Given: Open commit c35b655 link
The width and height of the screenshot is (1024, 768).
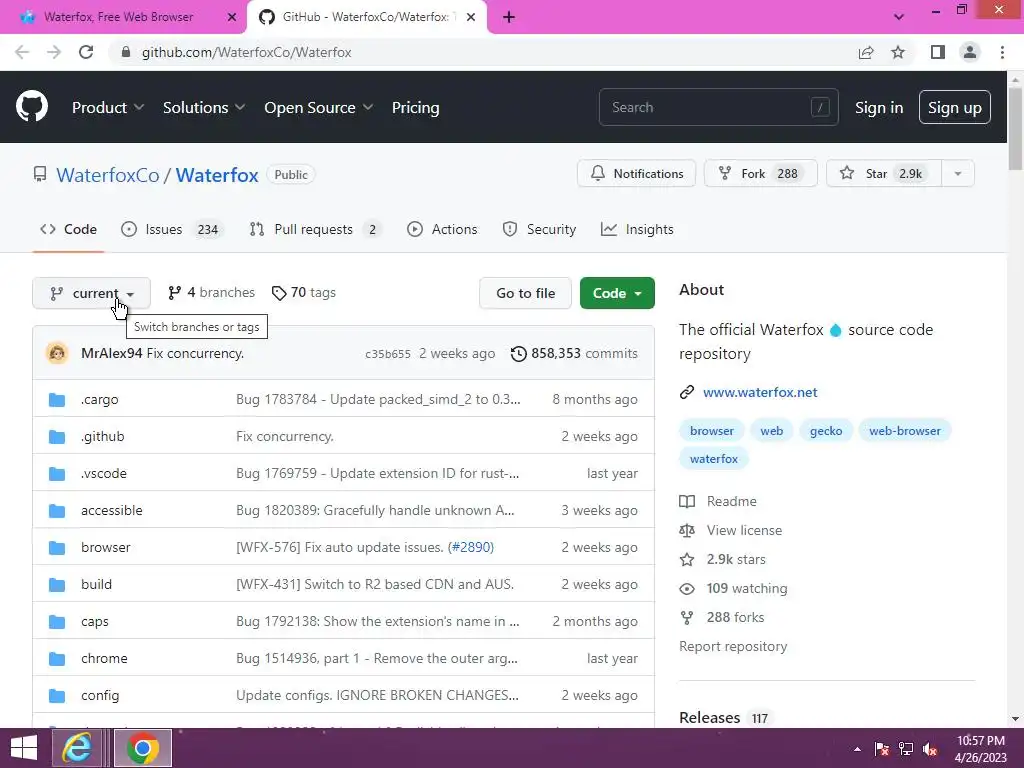Looking at the screenshot, I should (388, 354).
